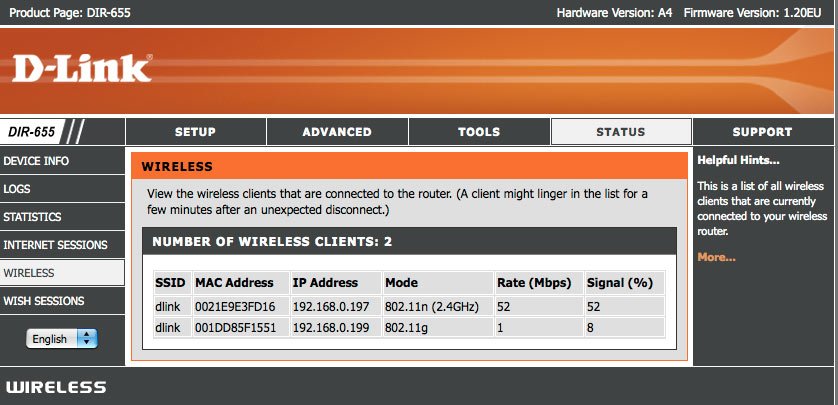Switch to the TOOLS tab
This screenshot has width=838, height=405.
pyautogui.click(x=479, y=132)
